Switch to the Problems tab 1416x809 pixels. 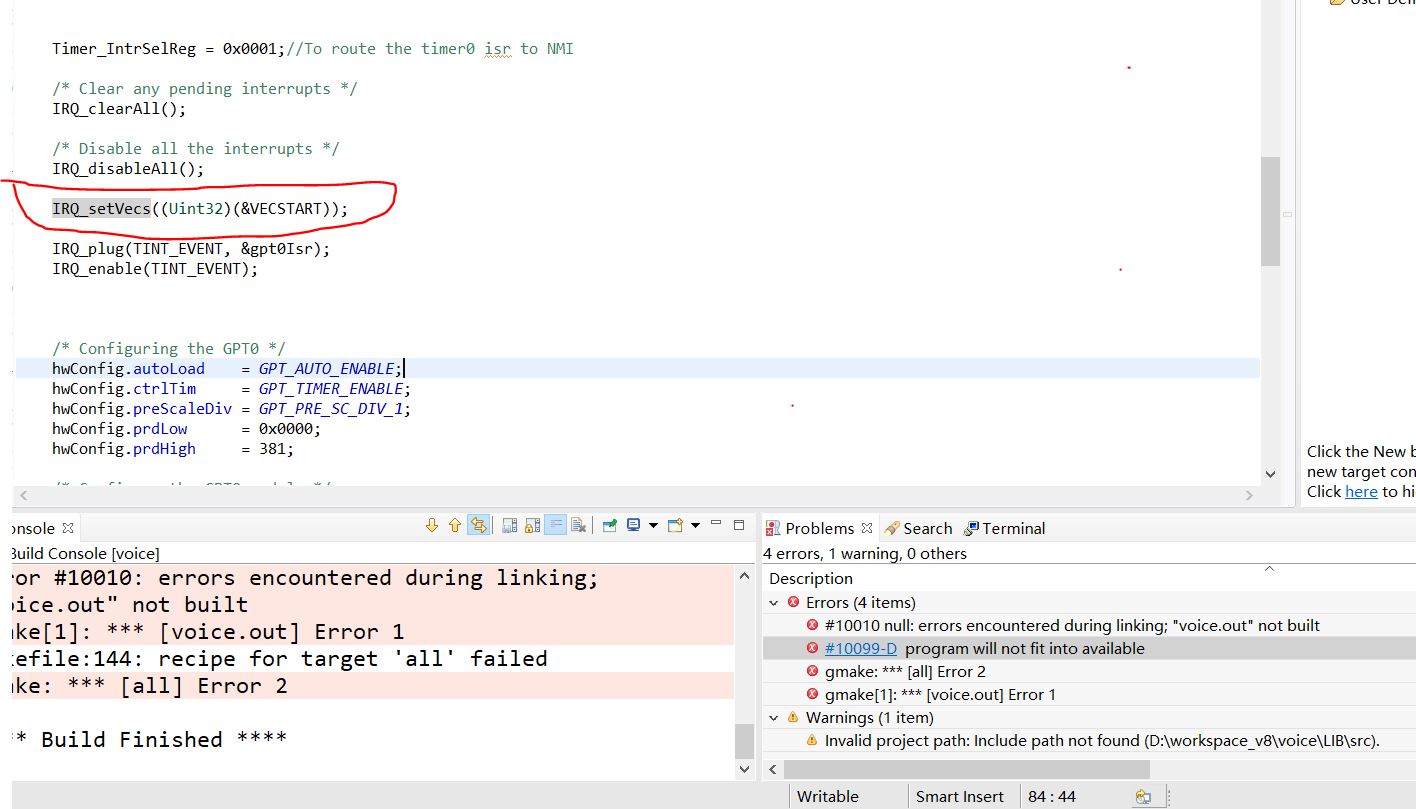819,528
